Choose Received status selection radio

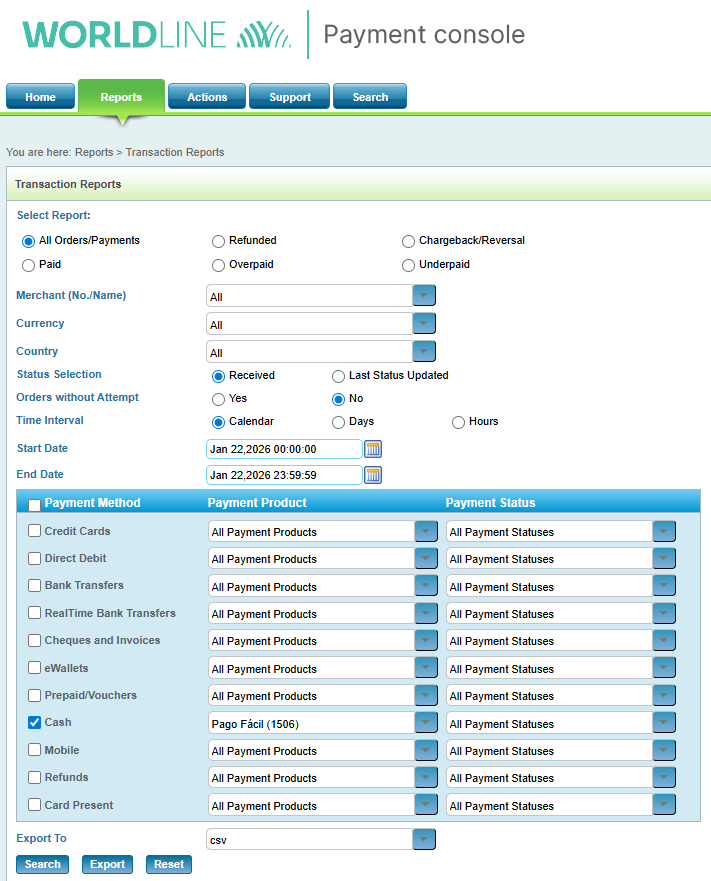coord(218,376)
